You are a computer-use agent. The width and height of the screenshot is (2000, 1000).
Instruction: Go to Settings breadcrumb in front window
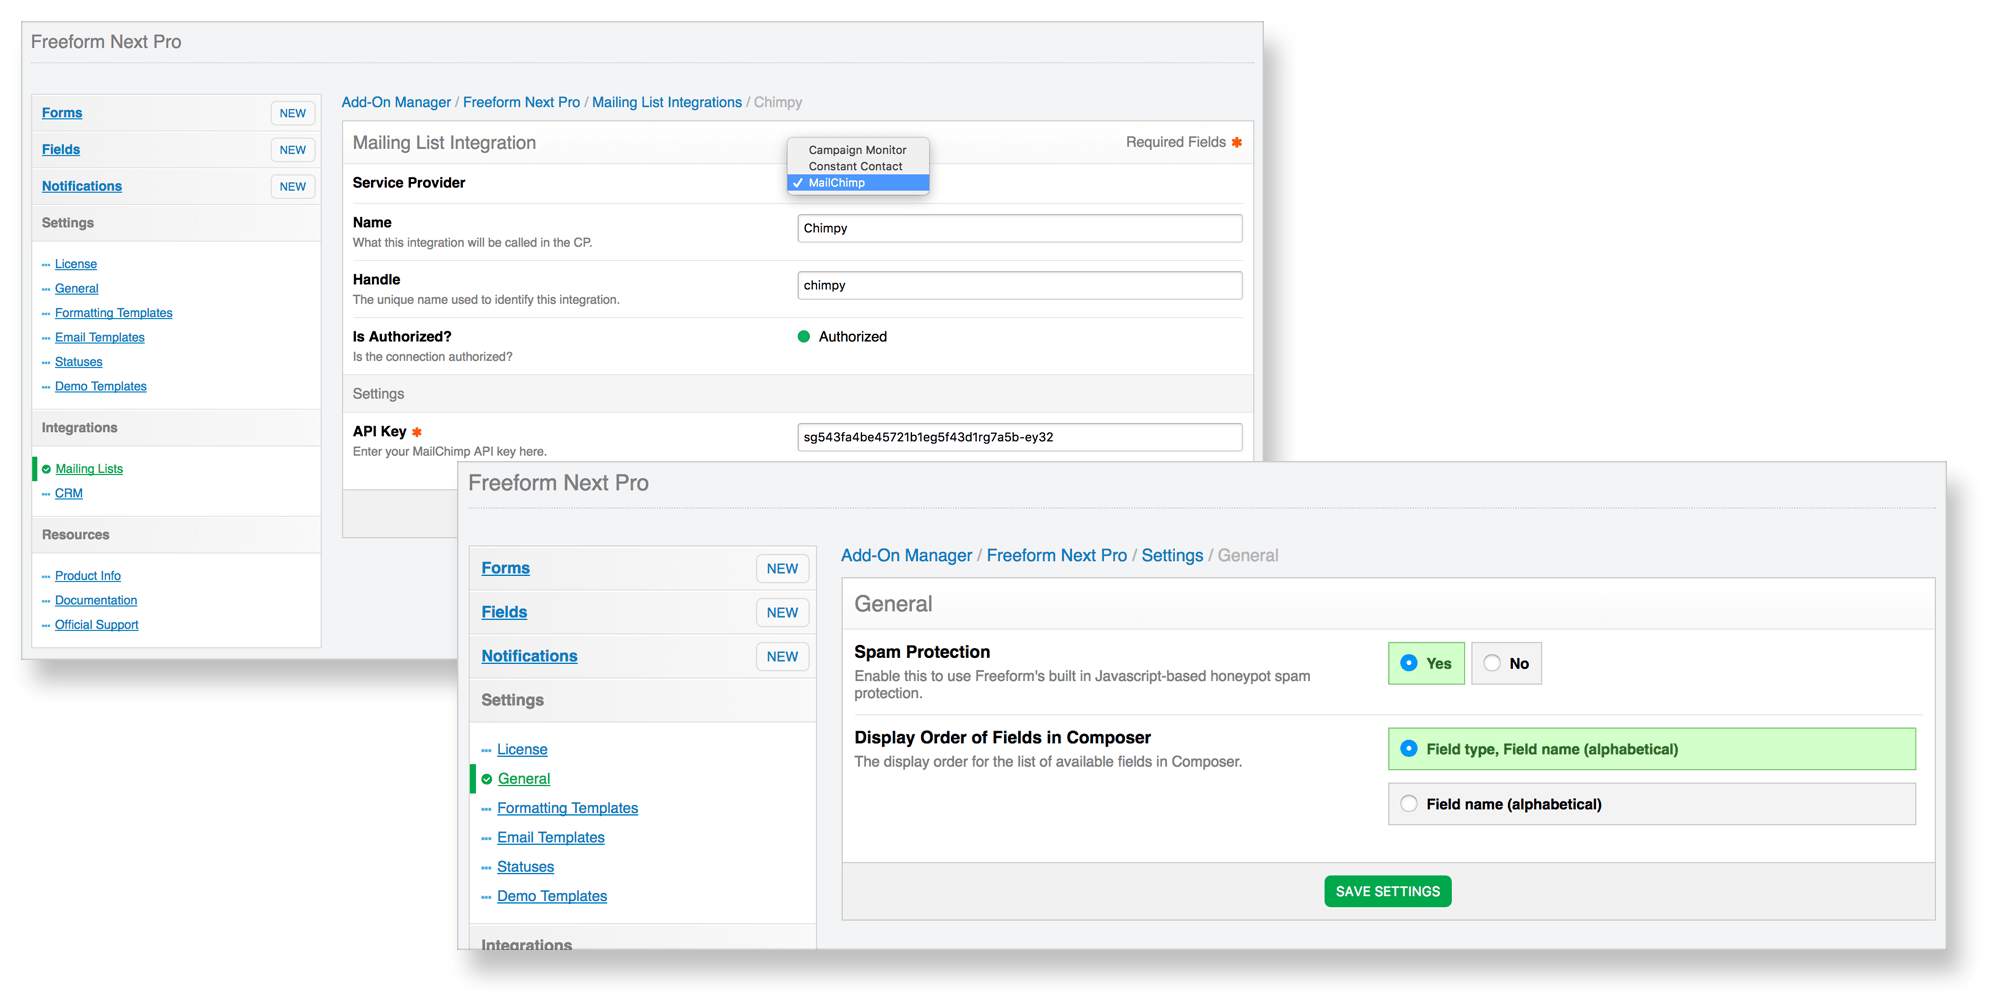coord(1172,555)
